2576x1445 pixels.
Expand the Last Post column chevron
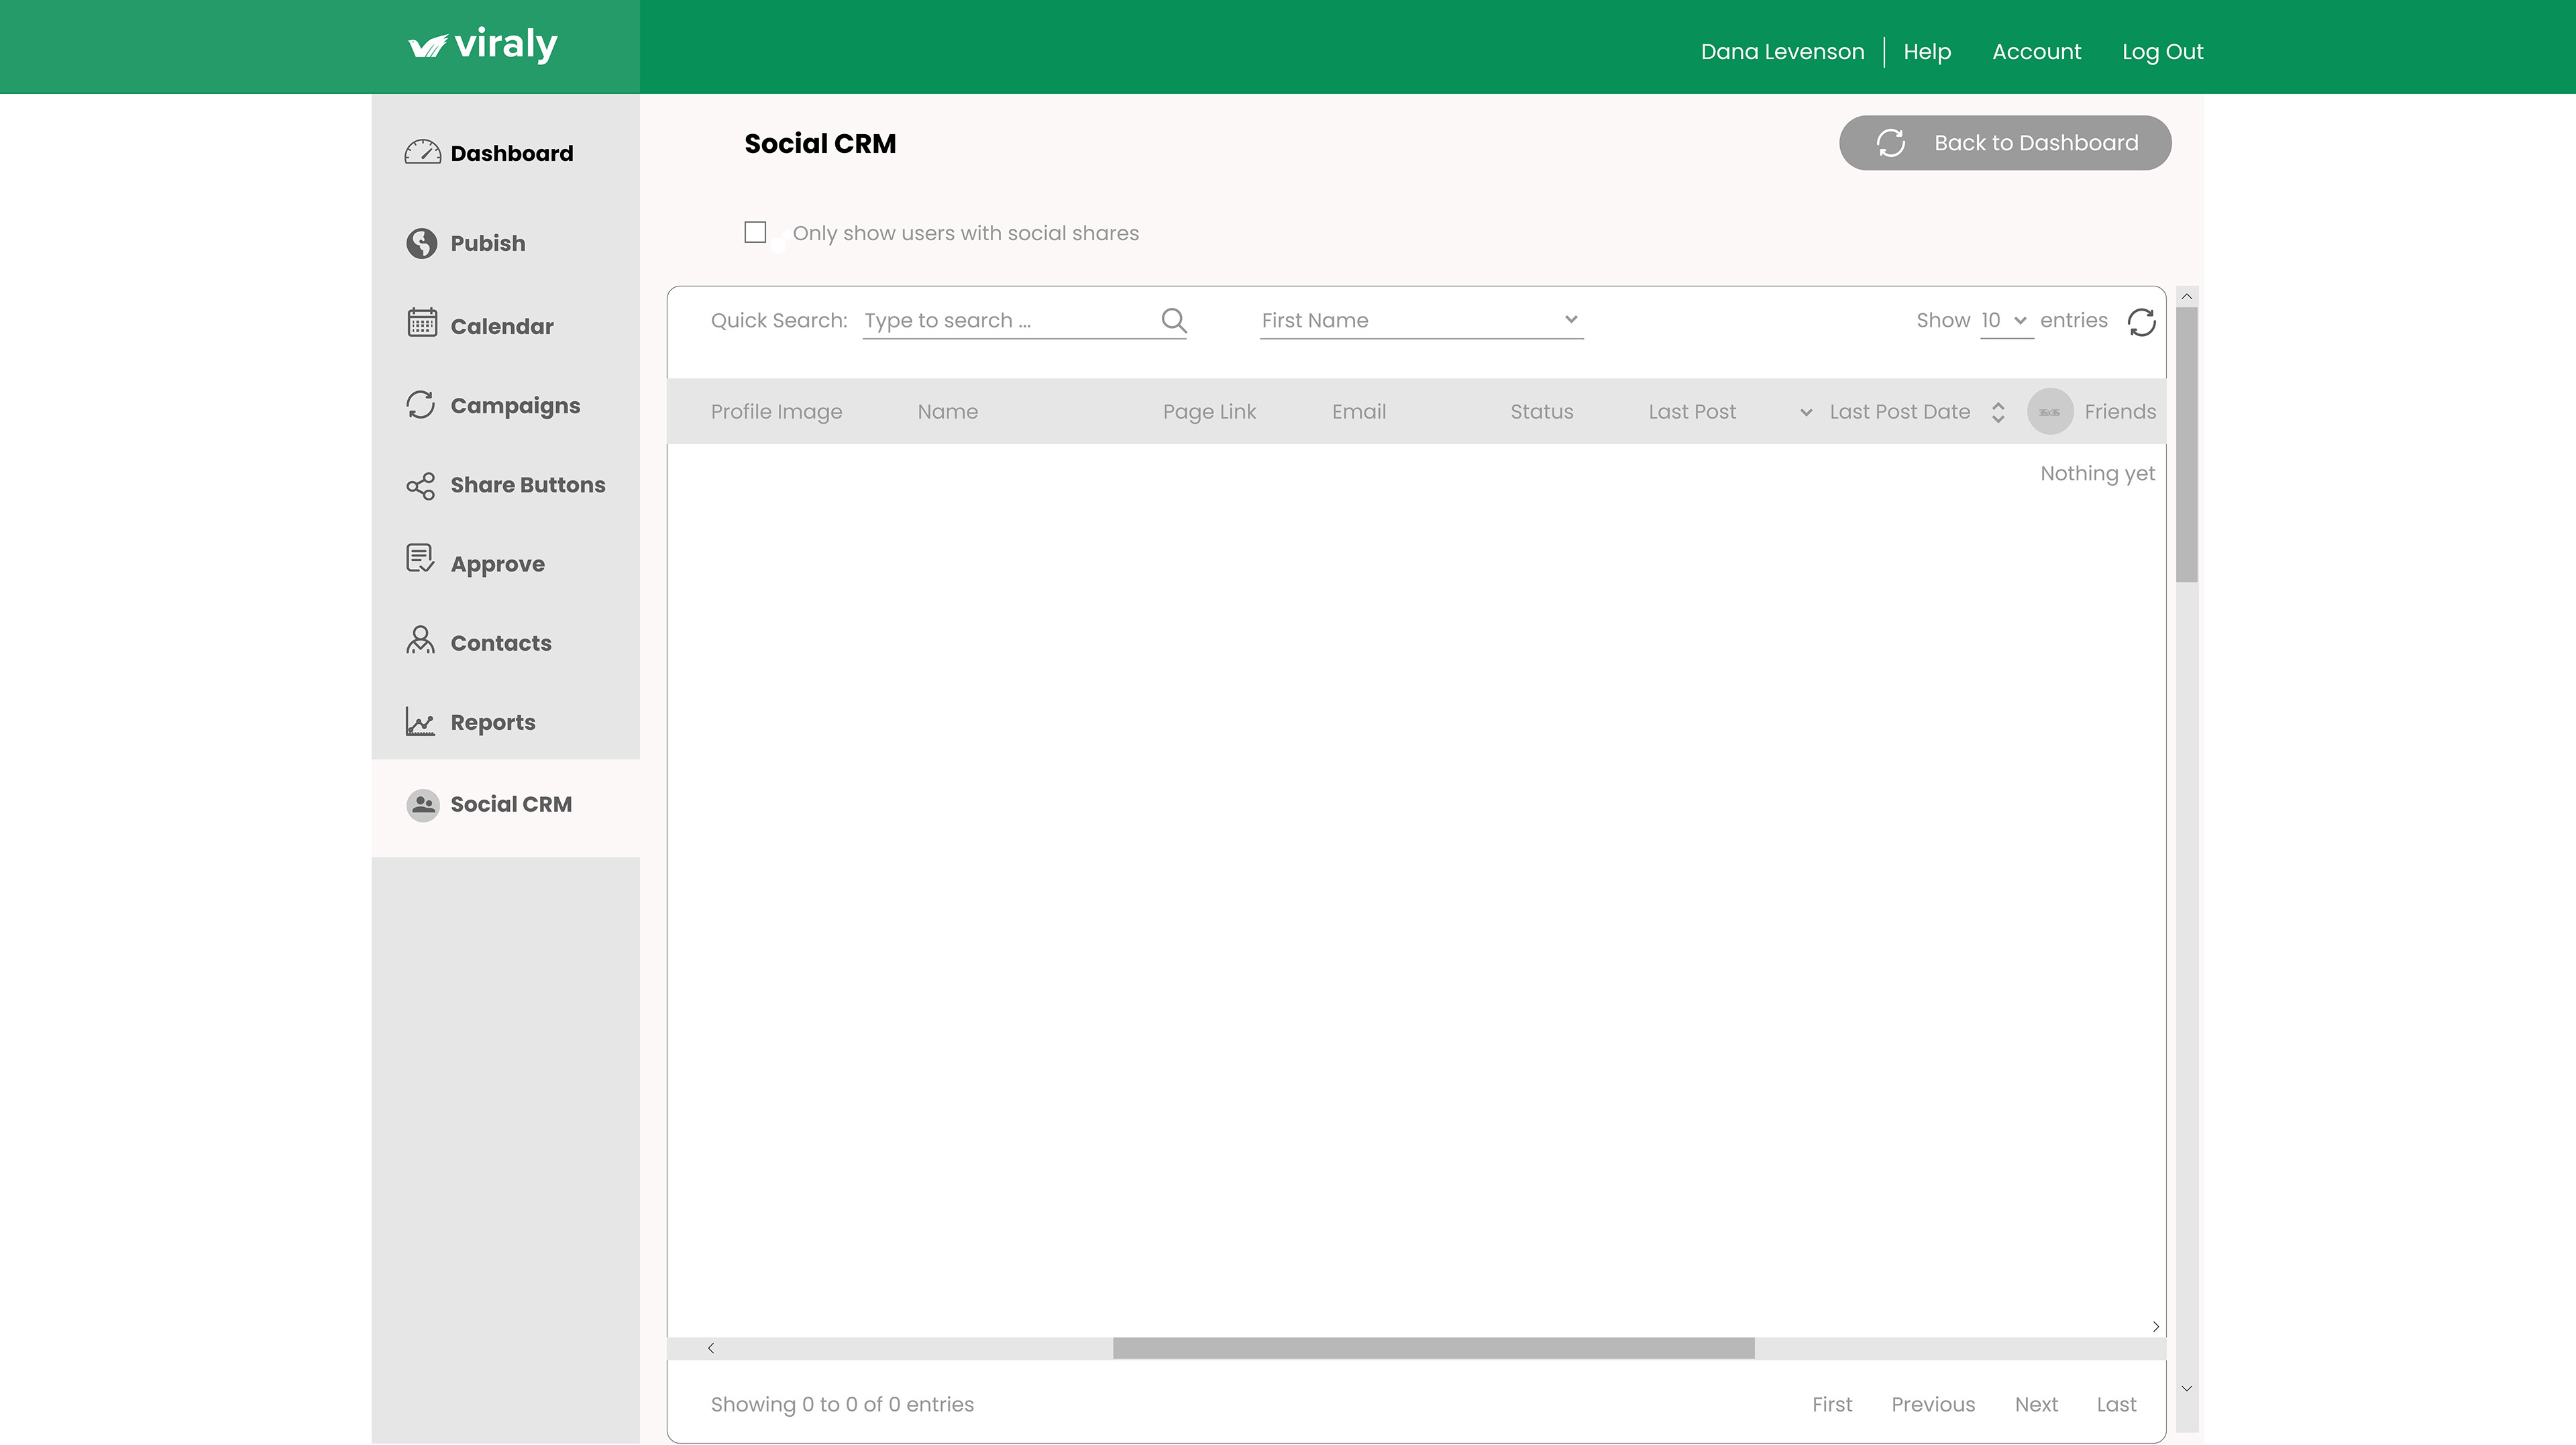pos(1806,412)
